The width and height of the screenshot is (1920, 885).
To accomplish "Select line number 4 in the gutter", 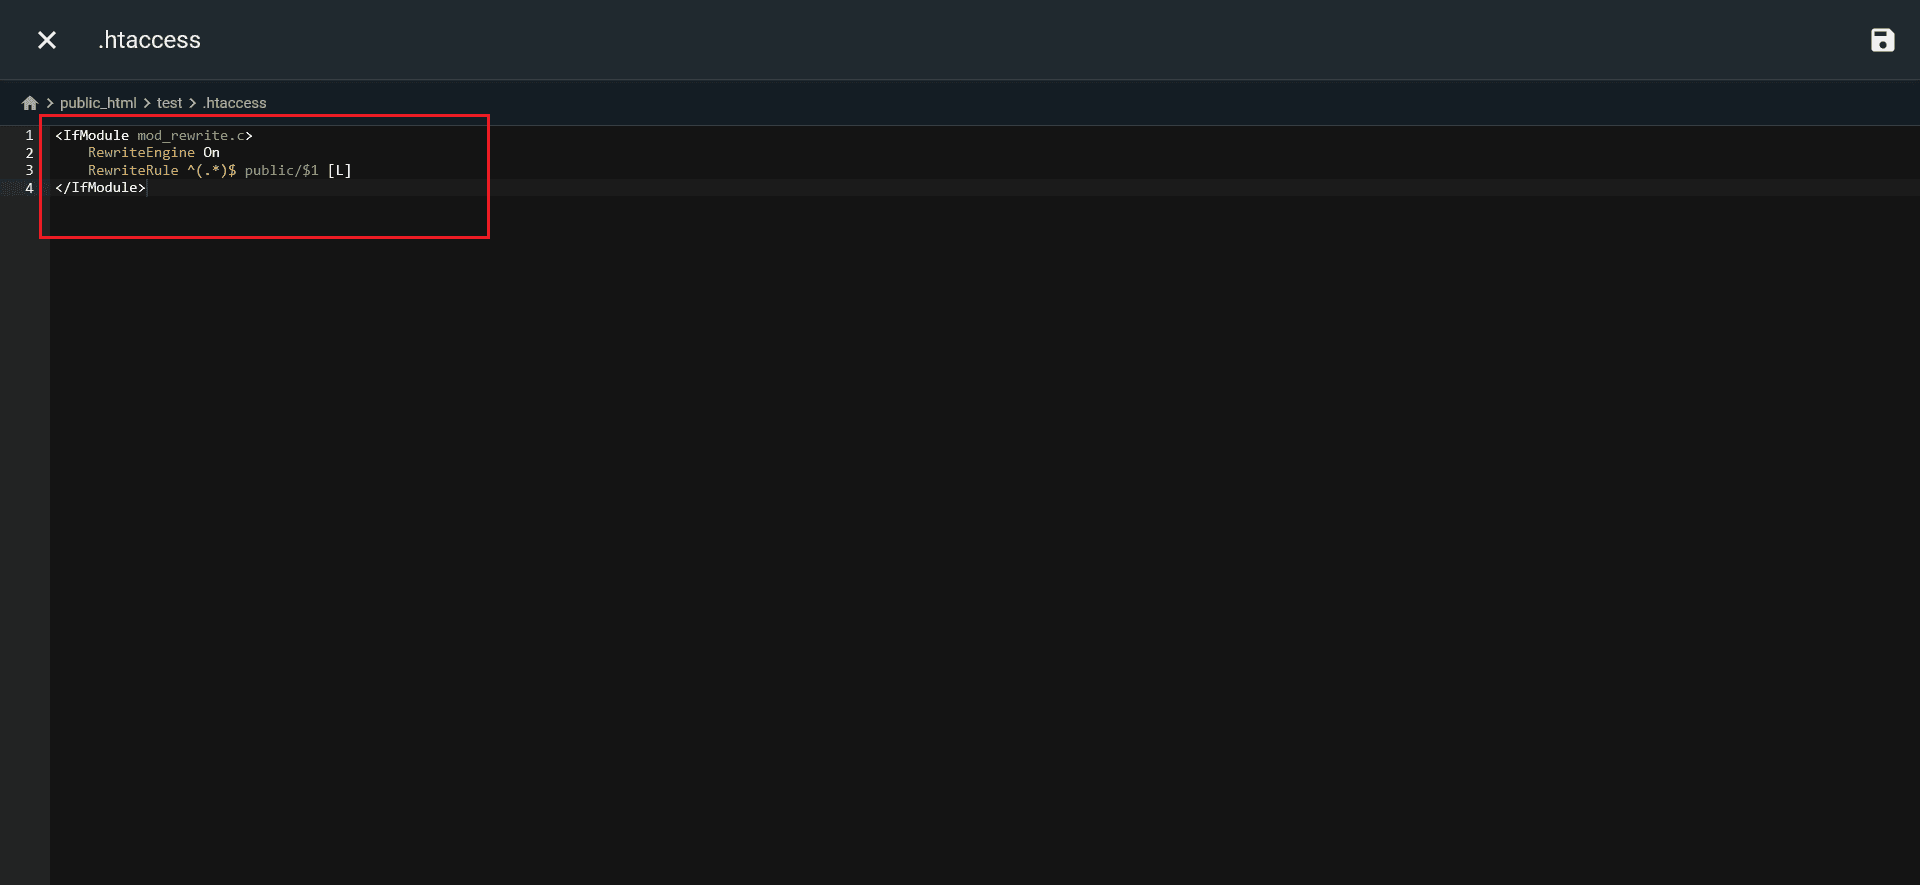I will [29, 188].
